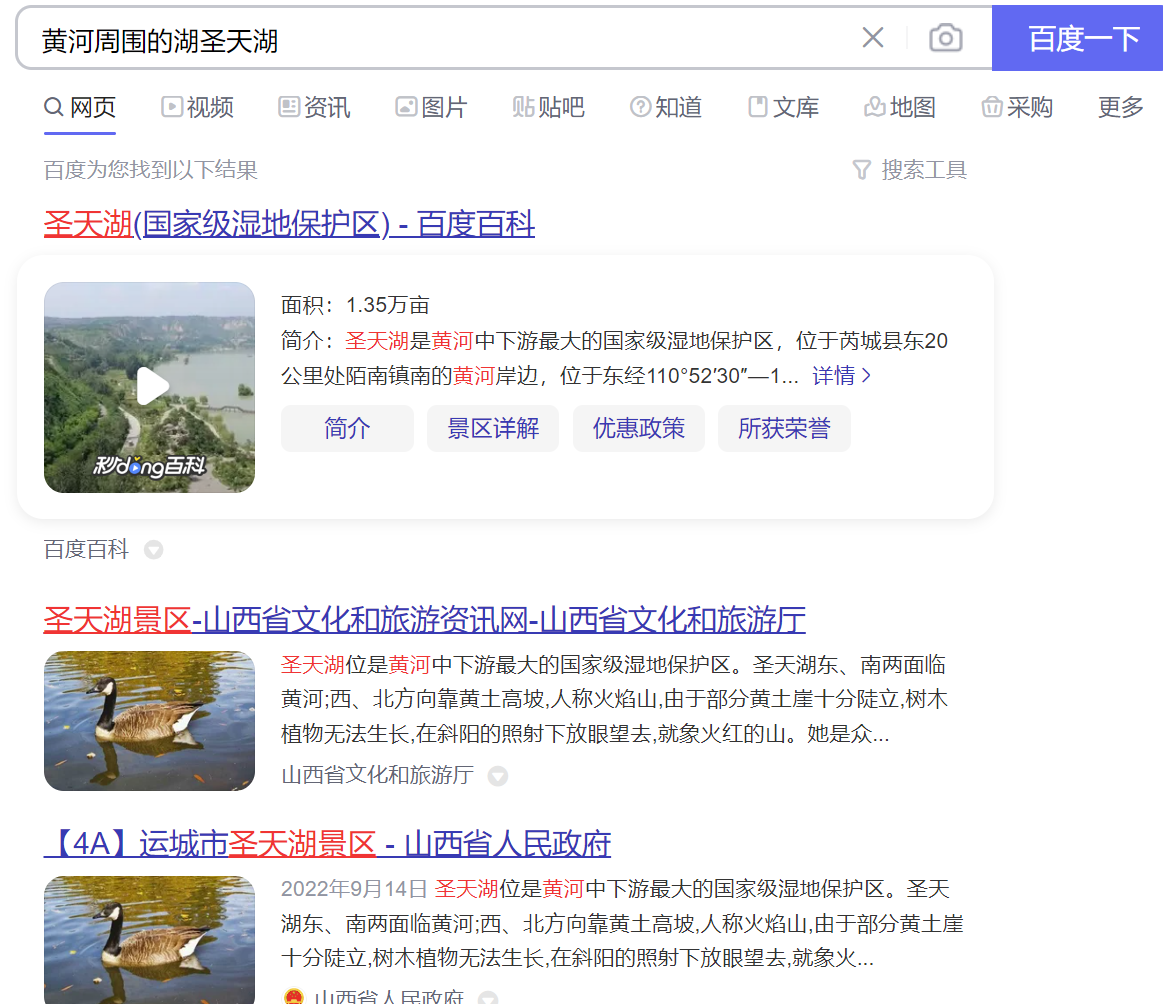The width and height of the screenshot is (1163, 1004).
Task: Expand dropdown arrow next to 百度百科 source
Action: [x=154, y=550]
